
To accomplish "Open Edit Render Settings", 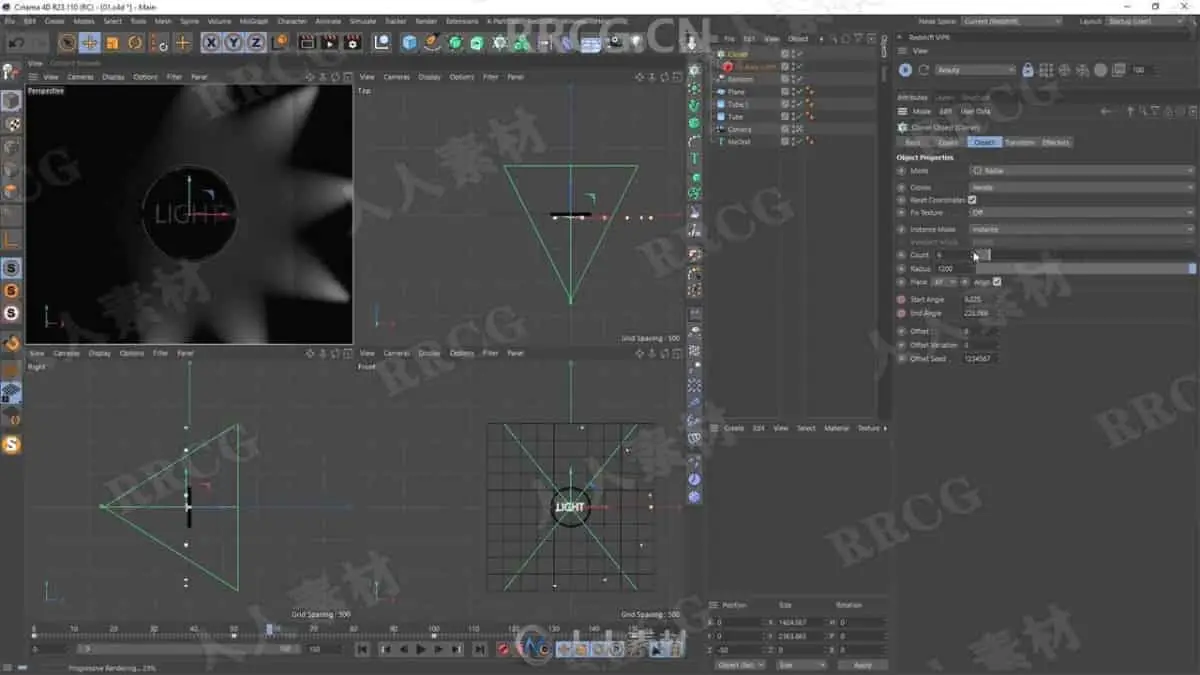I will [352, 42].
